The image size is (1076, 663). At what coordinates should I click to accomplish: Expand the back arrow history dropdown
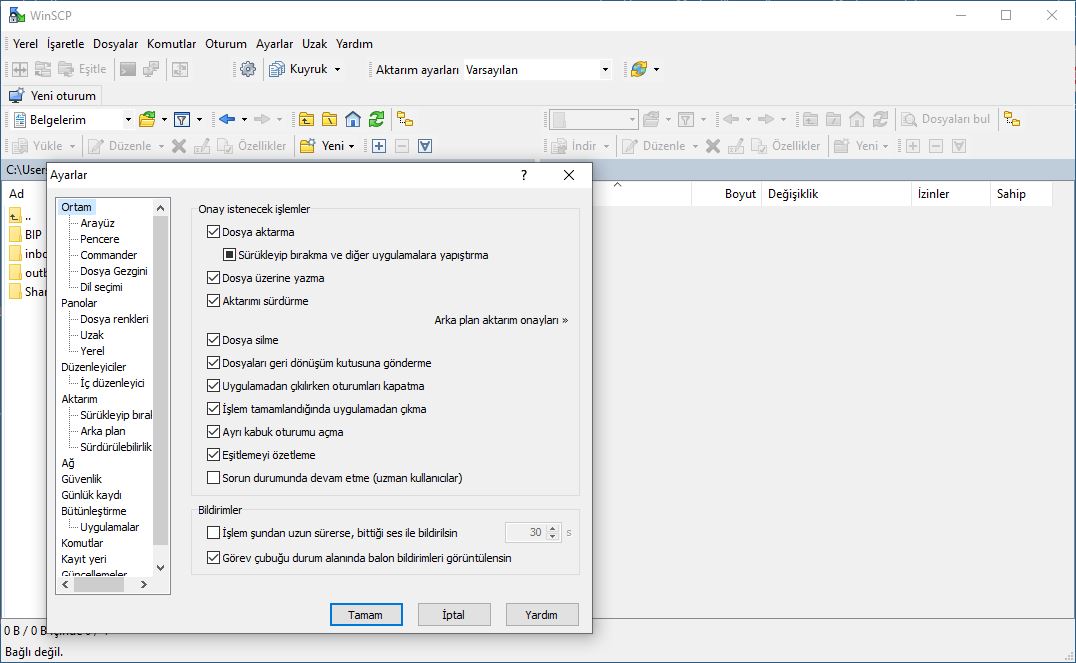pos(244,119)
